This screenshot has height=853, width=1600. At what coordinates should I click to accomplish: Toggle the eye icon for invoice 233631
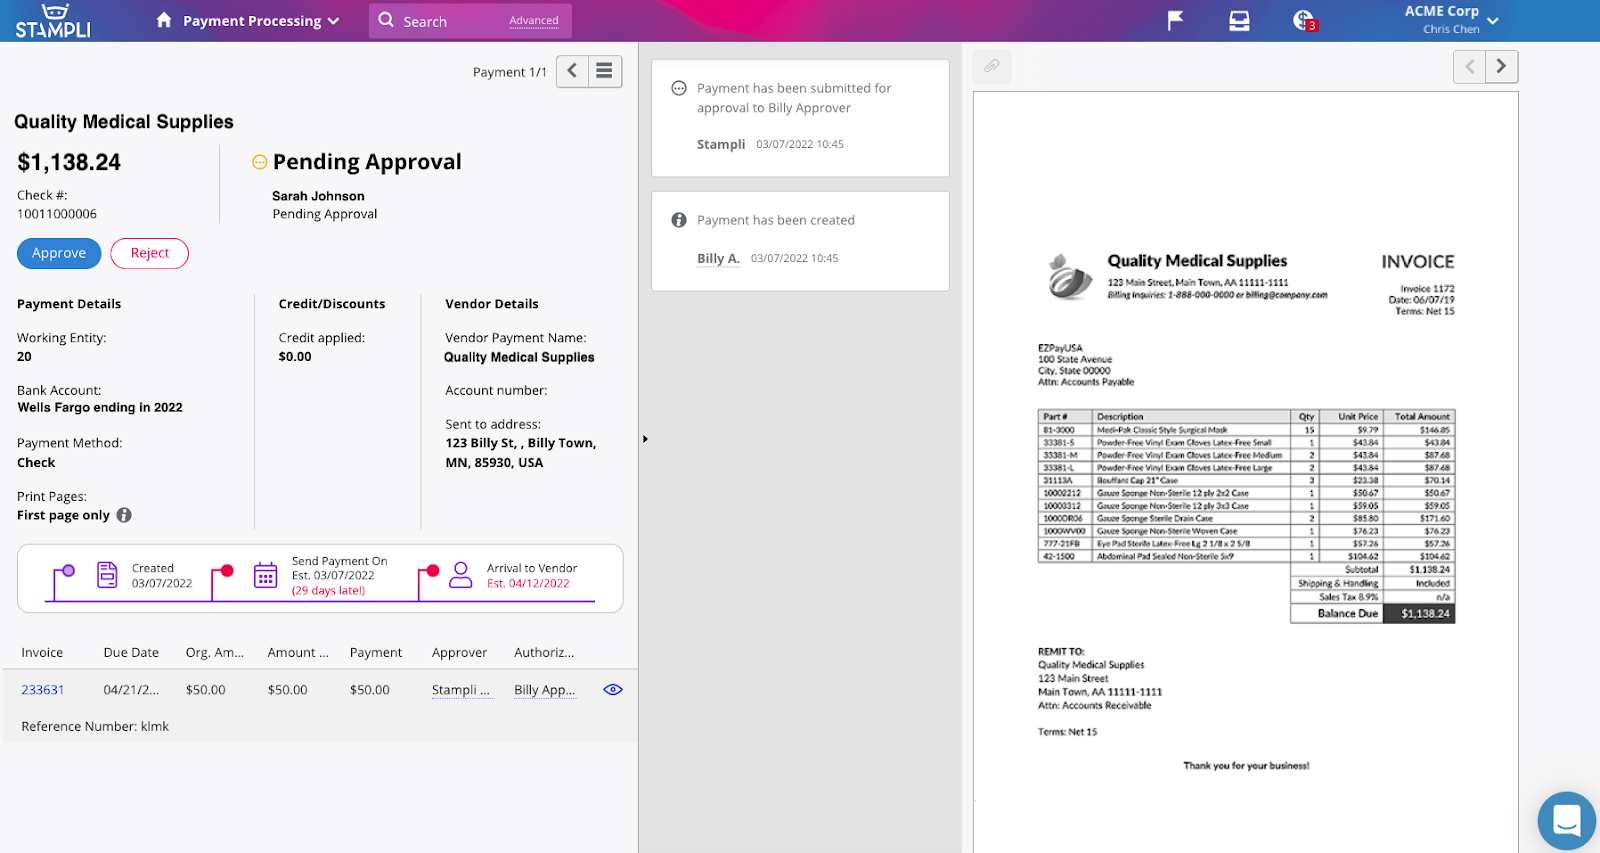click(613, 690)
